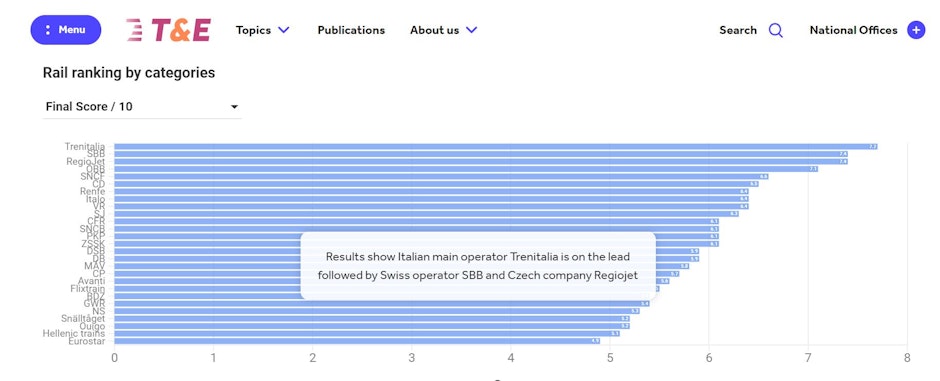Screen dimensions: 940x381
Task: Click the Trenitalia results tooltip box
Action: point(478,266)
